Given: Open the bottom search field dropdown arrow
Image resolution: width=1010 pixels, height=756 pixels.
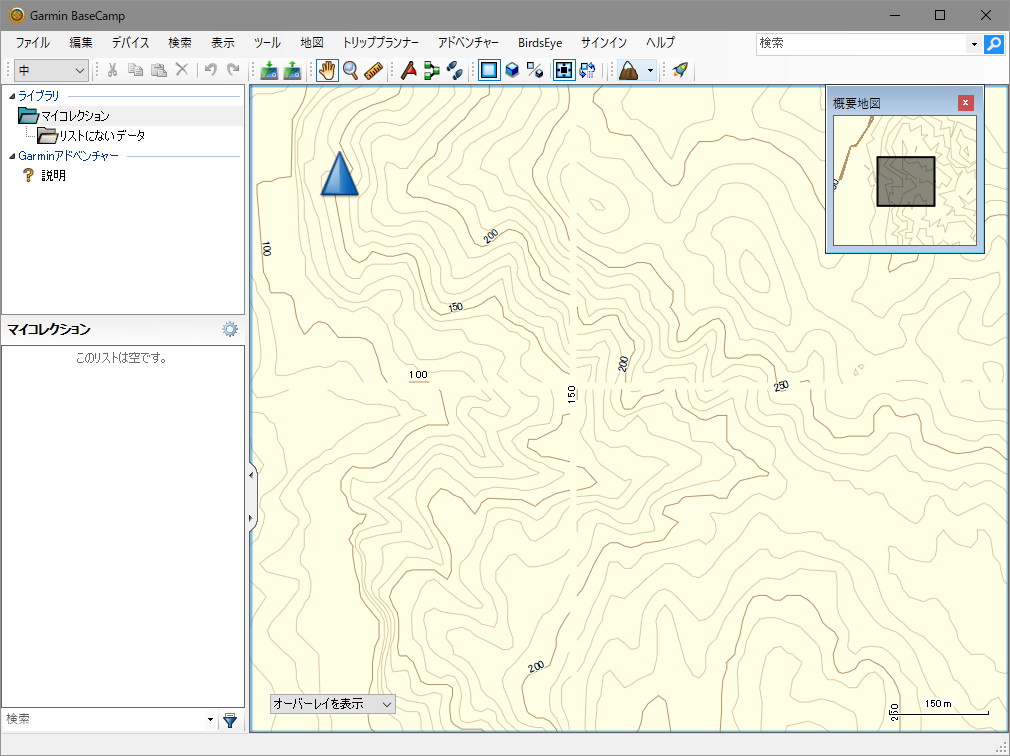Looking at the screenshot, I should pyautogui.click(x=210, y=719).
